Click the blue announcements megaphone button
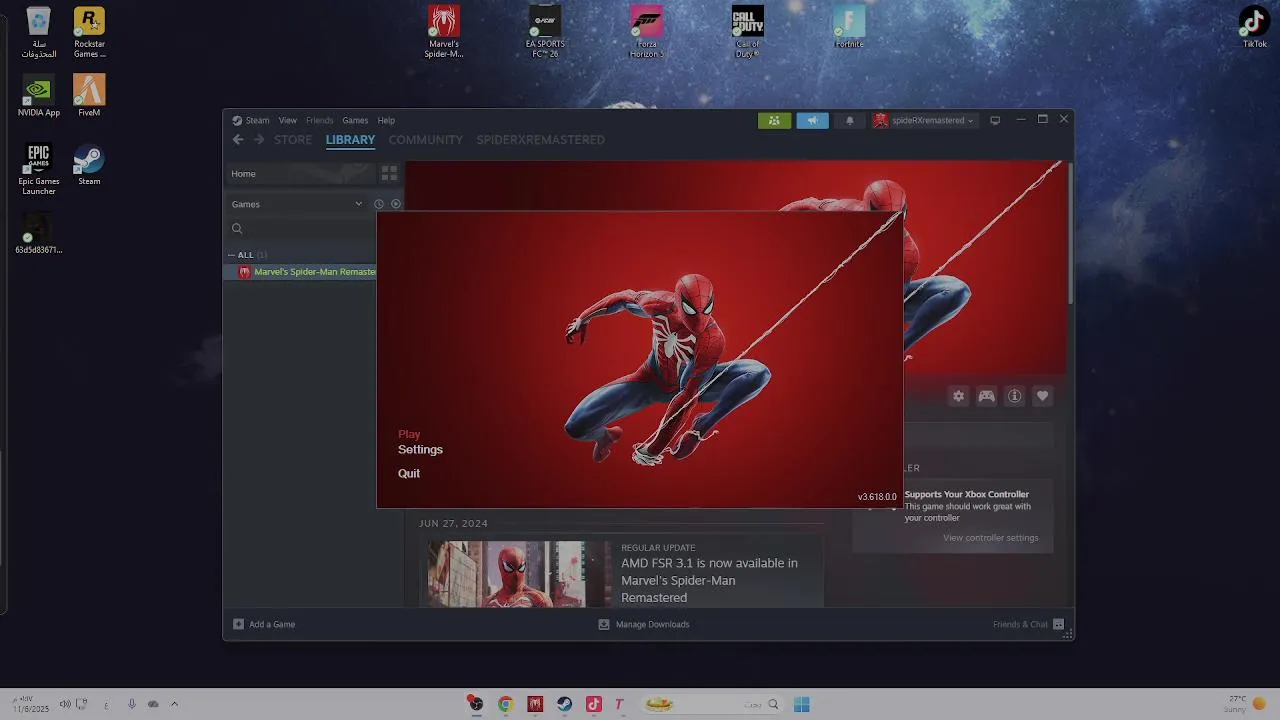1280x720 pixels. [x=812, y=120]
